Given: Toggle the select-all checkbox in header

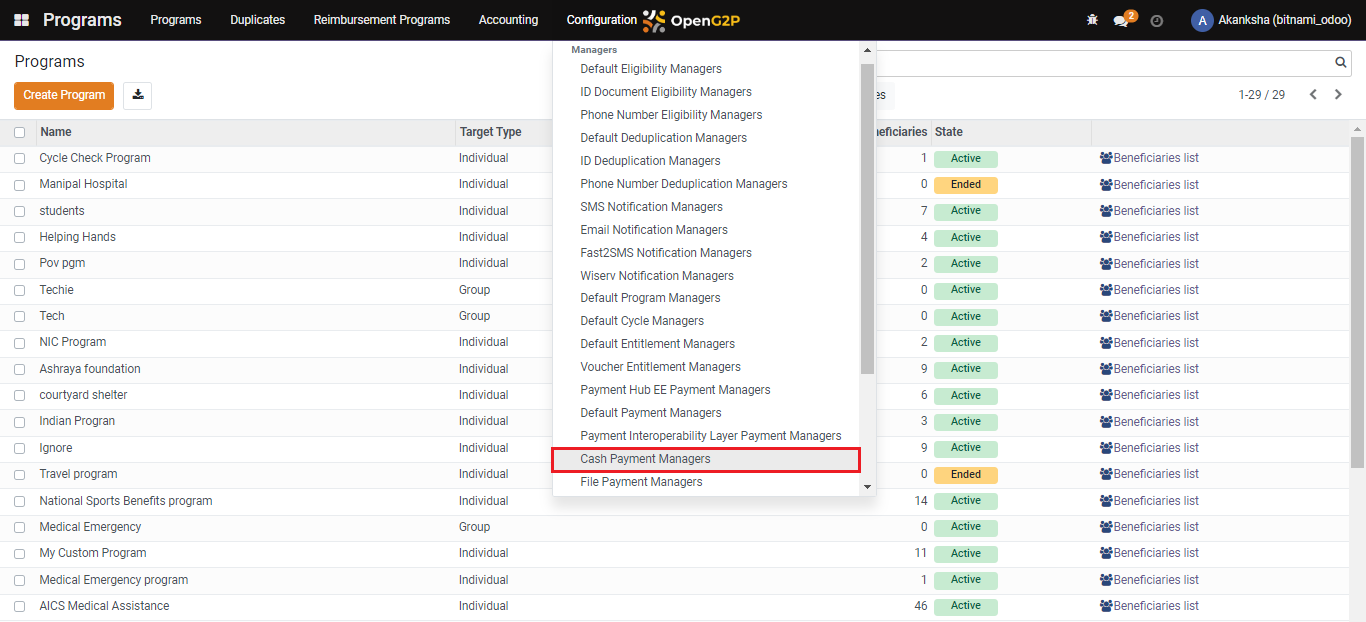Looking at the screenshot, I should (20, 132).
